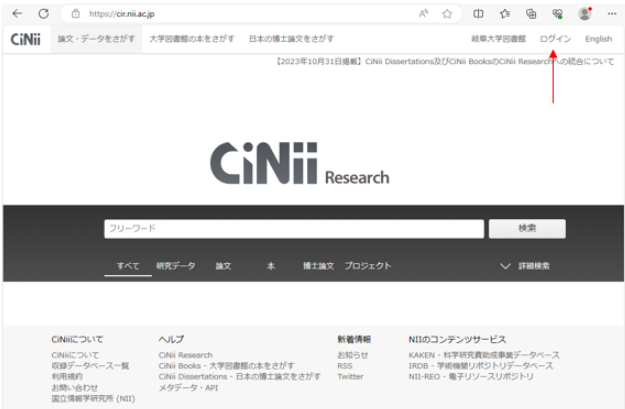The width and height of the screenshot is (625, 409).
Task: Select the 論文 search category tab
Action: click(223, 266)
